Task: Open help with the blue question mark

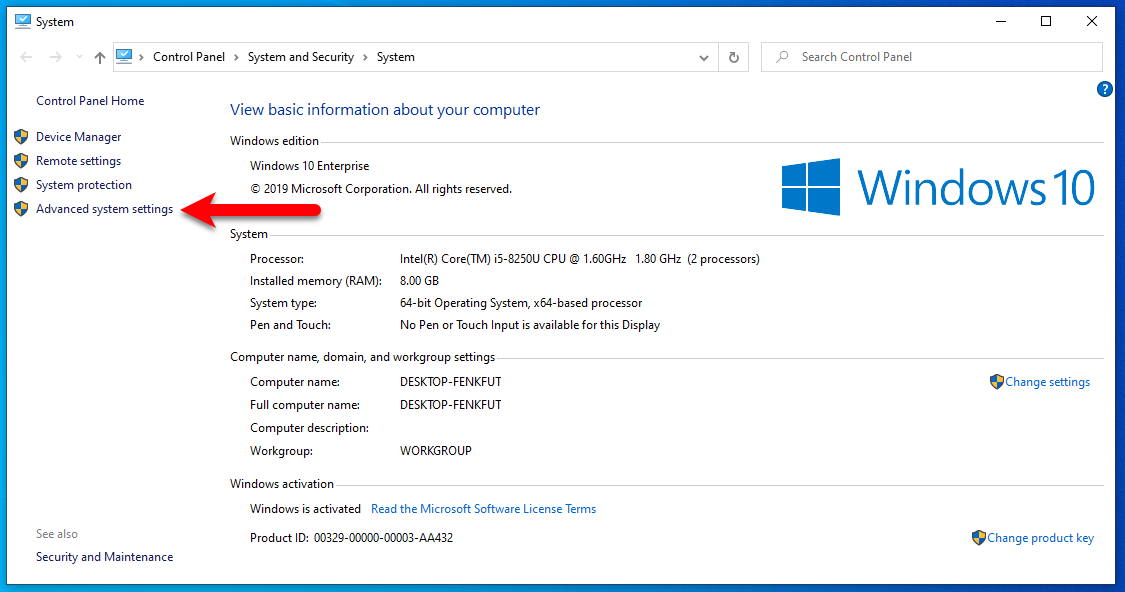Action: tap(1105, 89)
